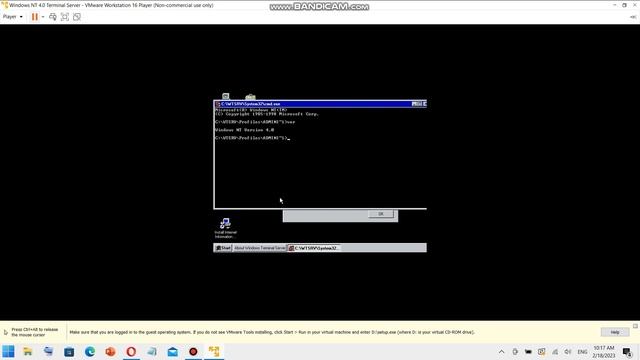Open the Windows 11 Start menu

8,351
